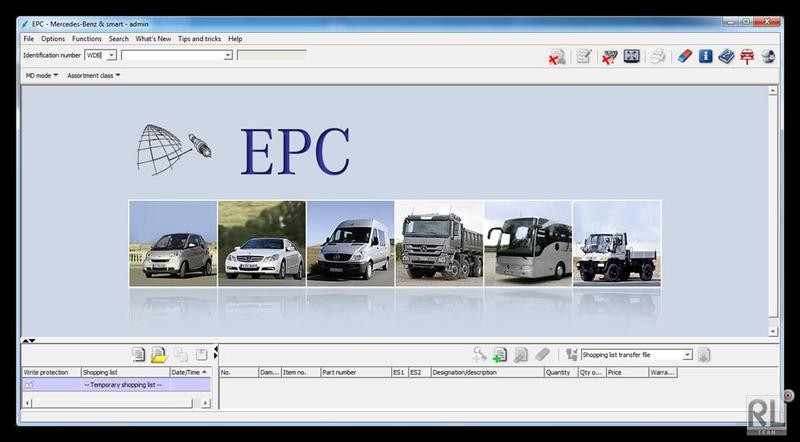Open the blue info icon
Screen dimensions: 800x442
click(706, 56)
